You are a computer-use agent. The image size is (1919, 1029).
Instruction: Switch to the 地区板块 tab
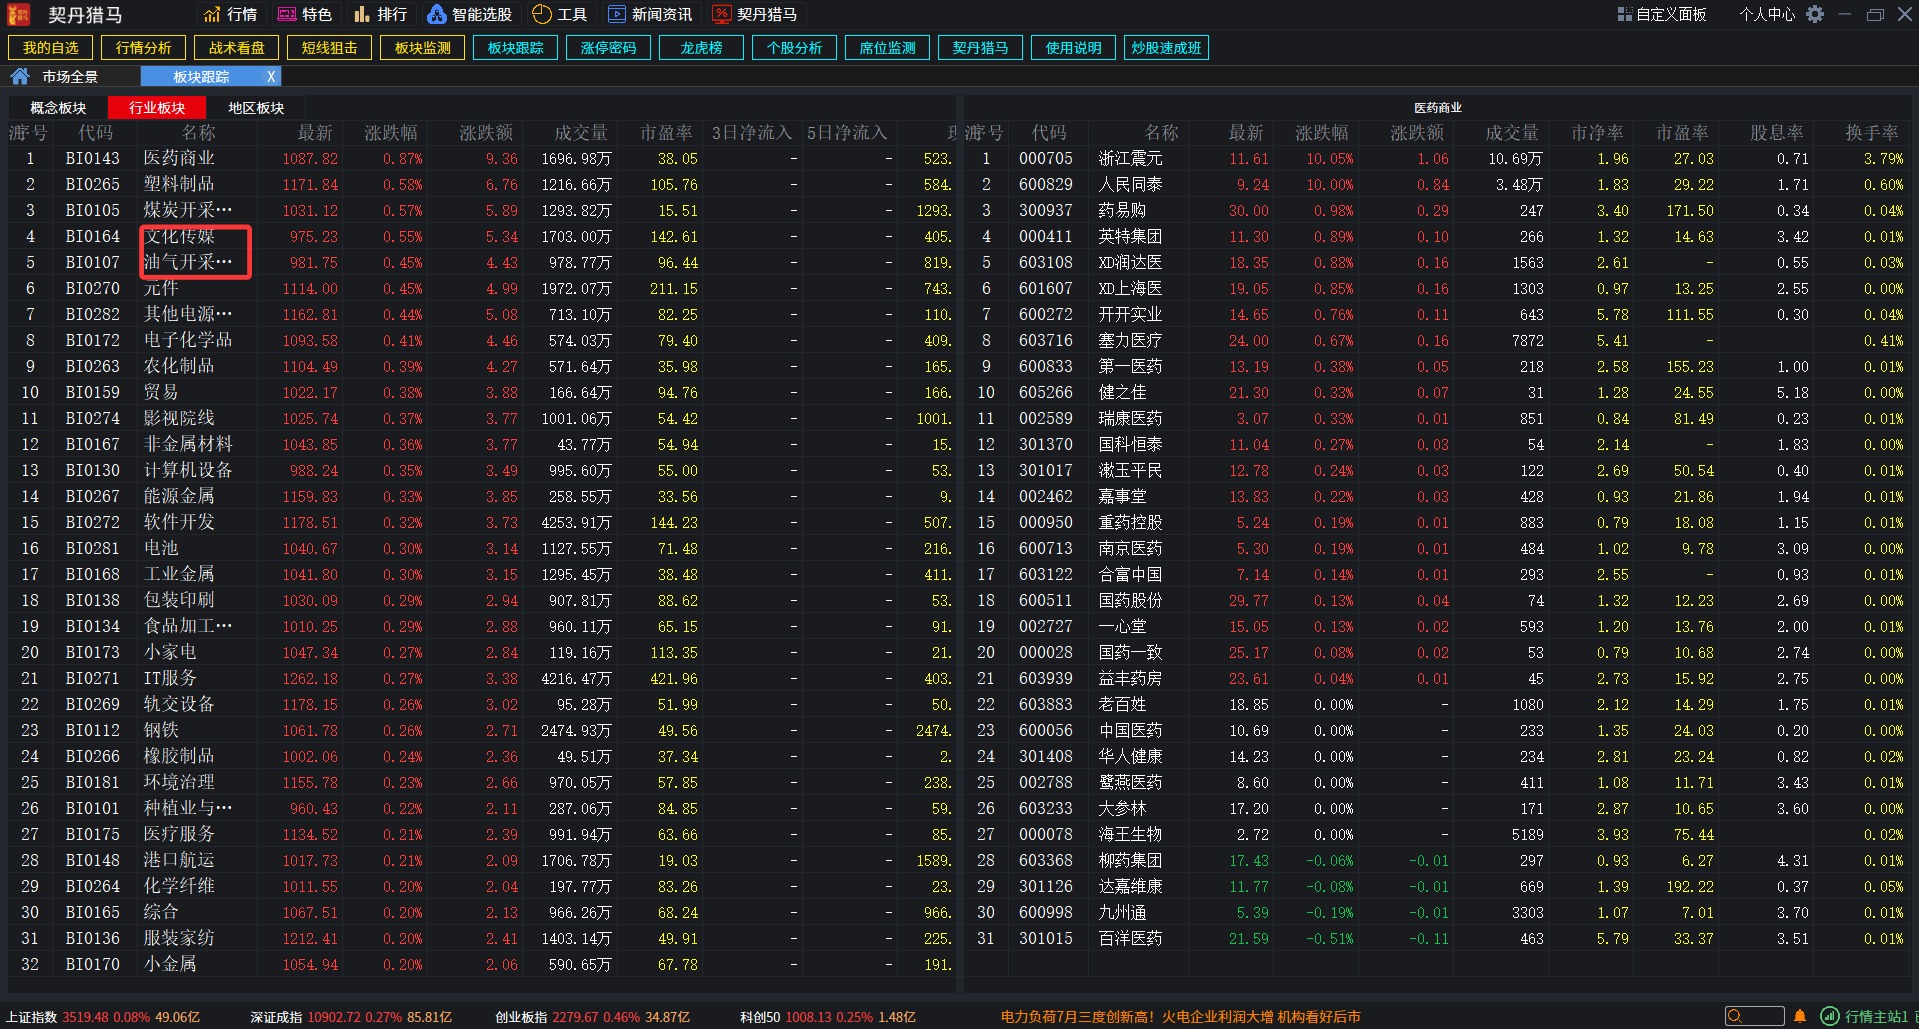256,107
